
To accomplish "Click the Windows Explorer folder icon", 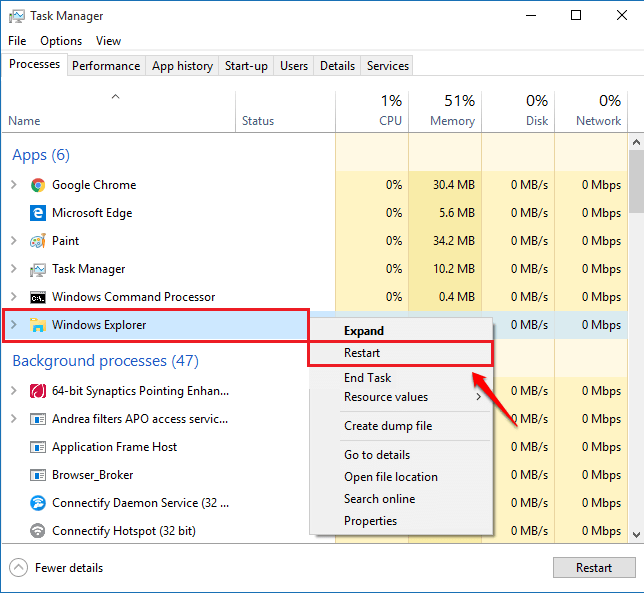I will 38,325.
